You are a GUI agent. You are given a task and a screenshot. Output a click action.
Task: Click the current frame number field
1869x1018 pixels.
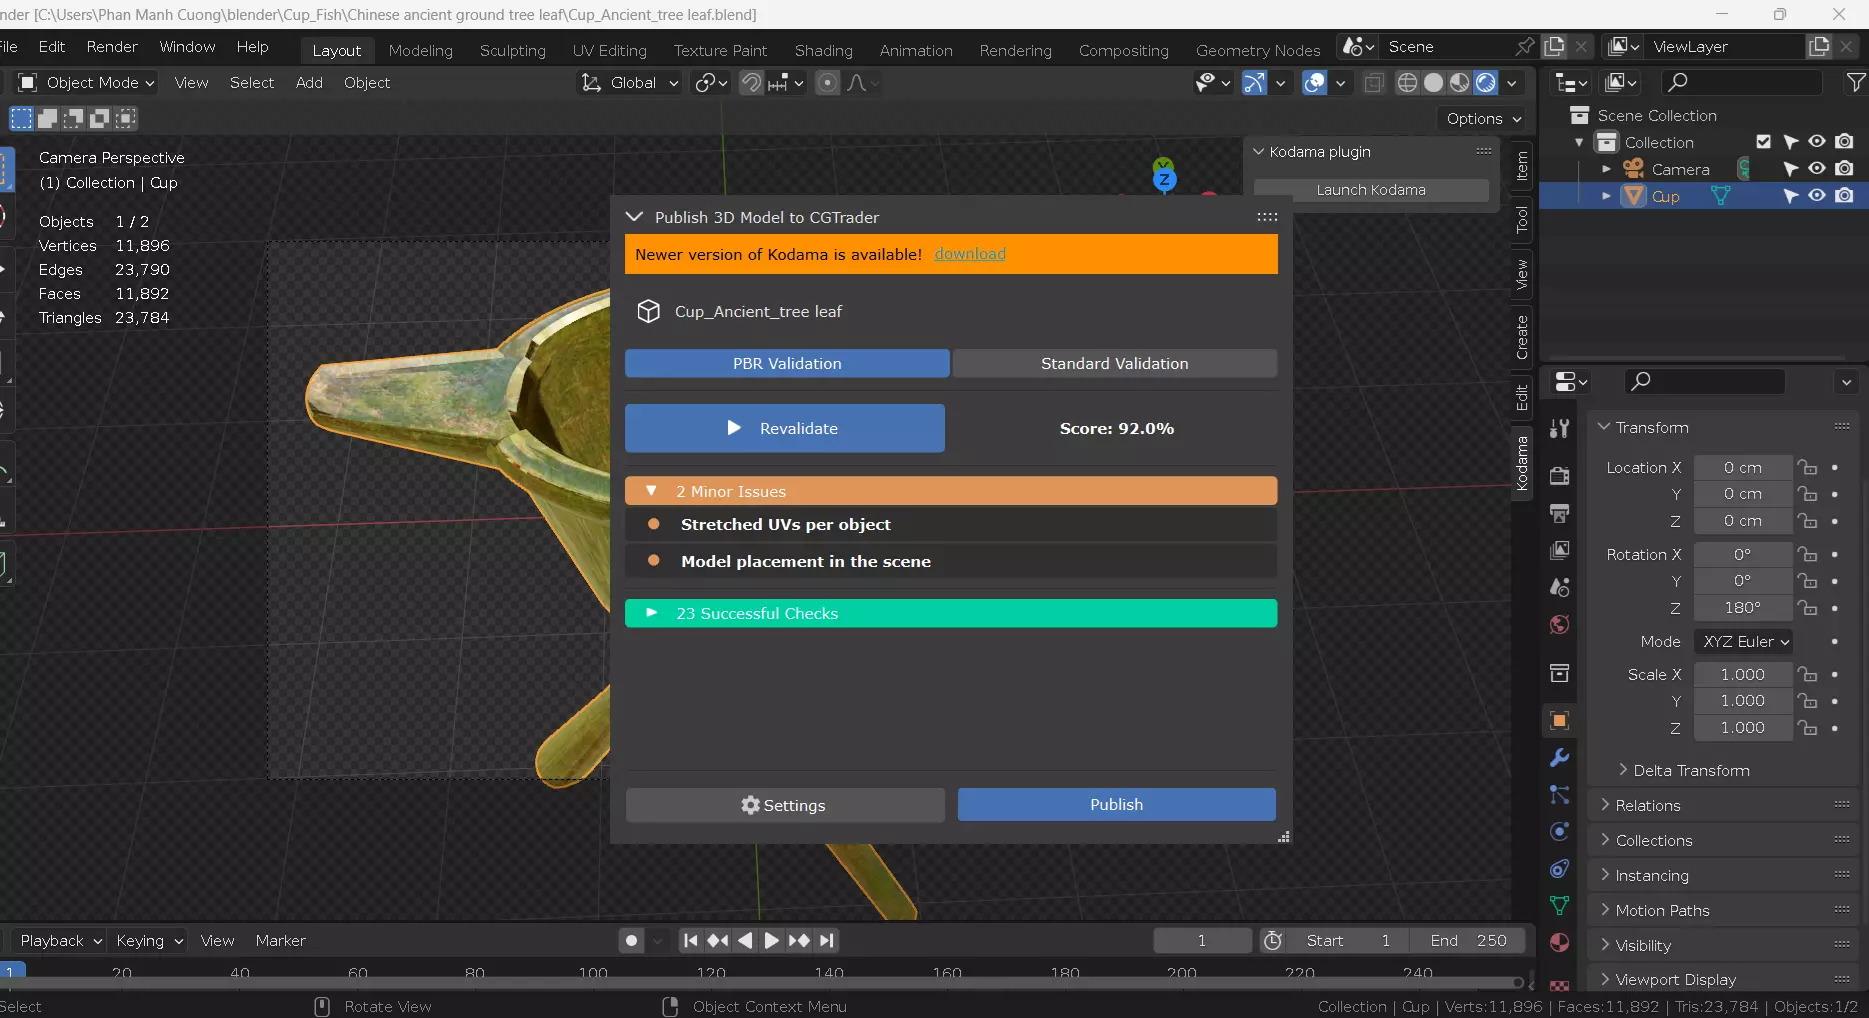click(x=1202, y=940)
